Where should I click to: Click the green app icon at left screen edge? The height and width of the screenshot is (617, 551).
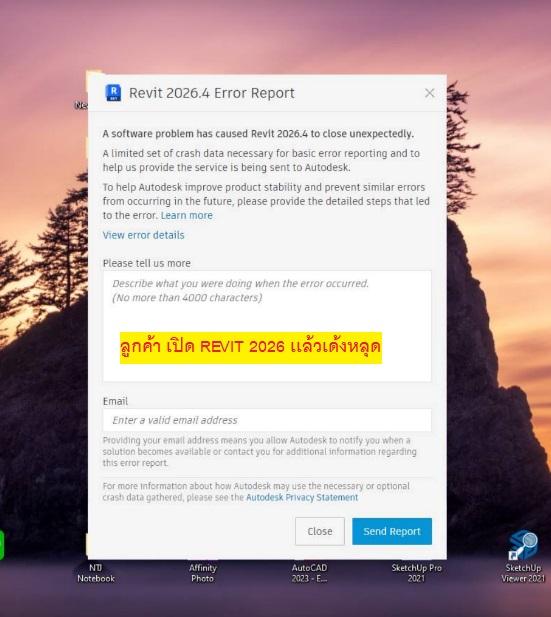tap(2, 545)
